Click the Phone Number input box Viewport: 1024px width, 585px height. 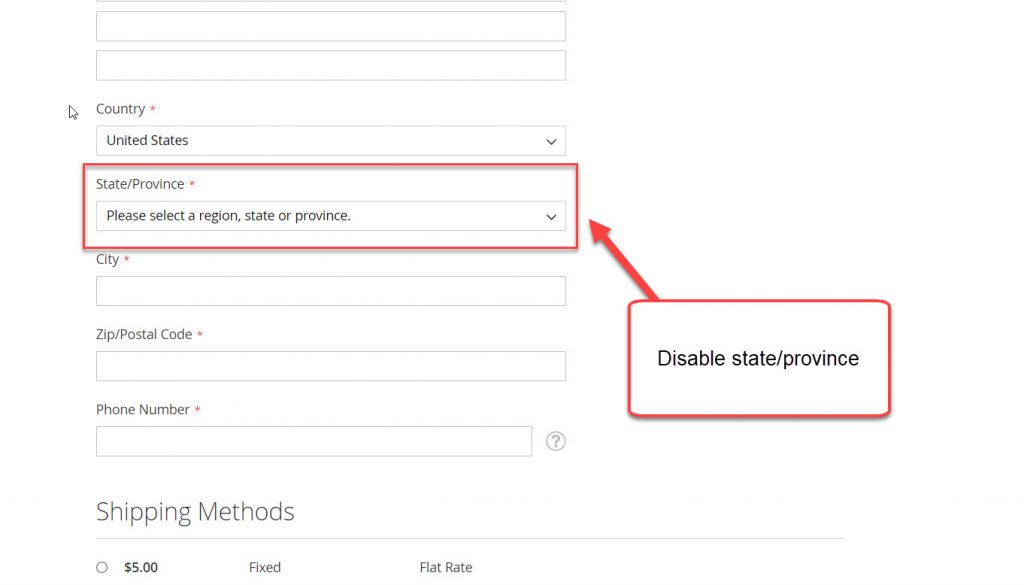313,440
